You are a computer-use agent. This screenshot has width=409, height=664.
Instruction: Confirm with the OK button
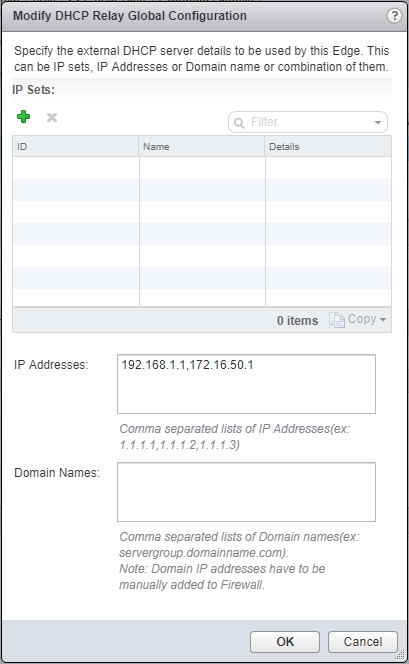click(285, 642)
